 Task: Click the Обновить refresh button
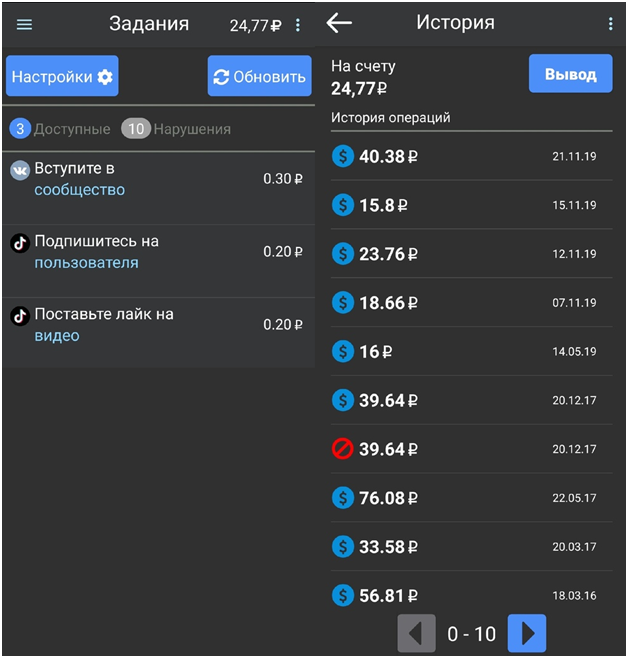click(x=260, y=76)
